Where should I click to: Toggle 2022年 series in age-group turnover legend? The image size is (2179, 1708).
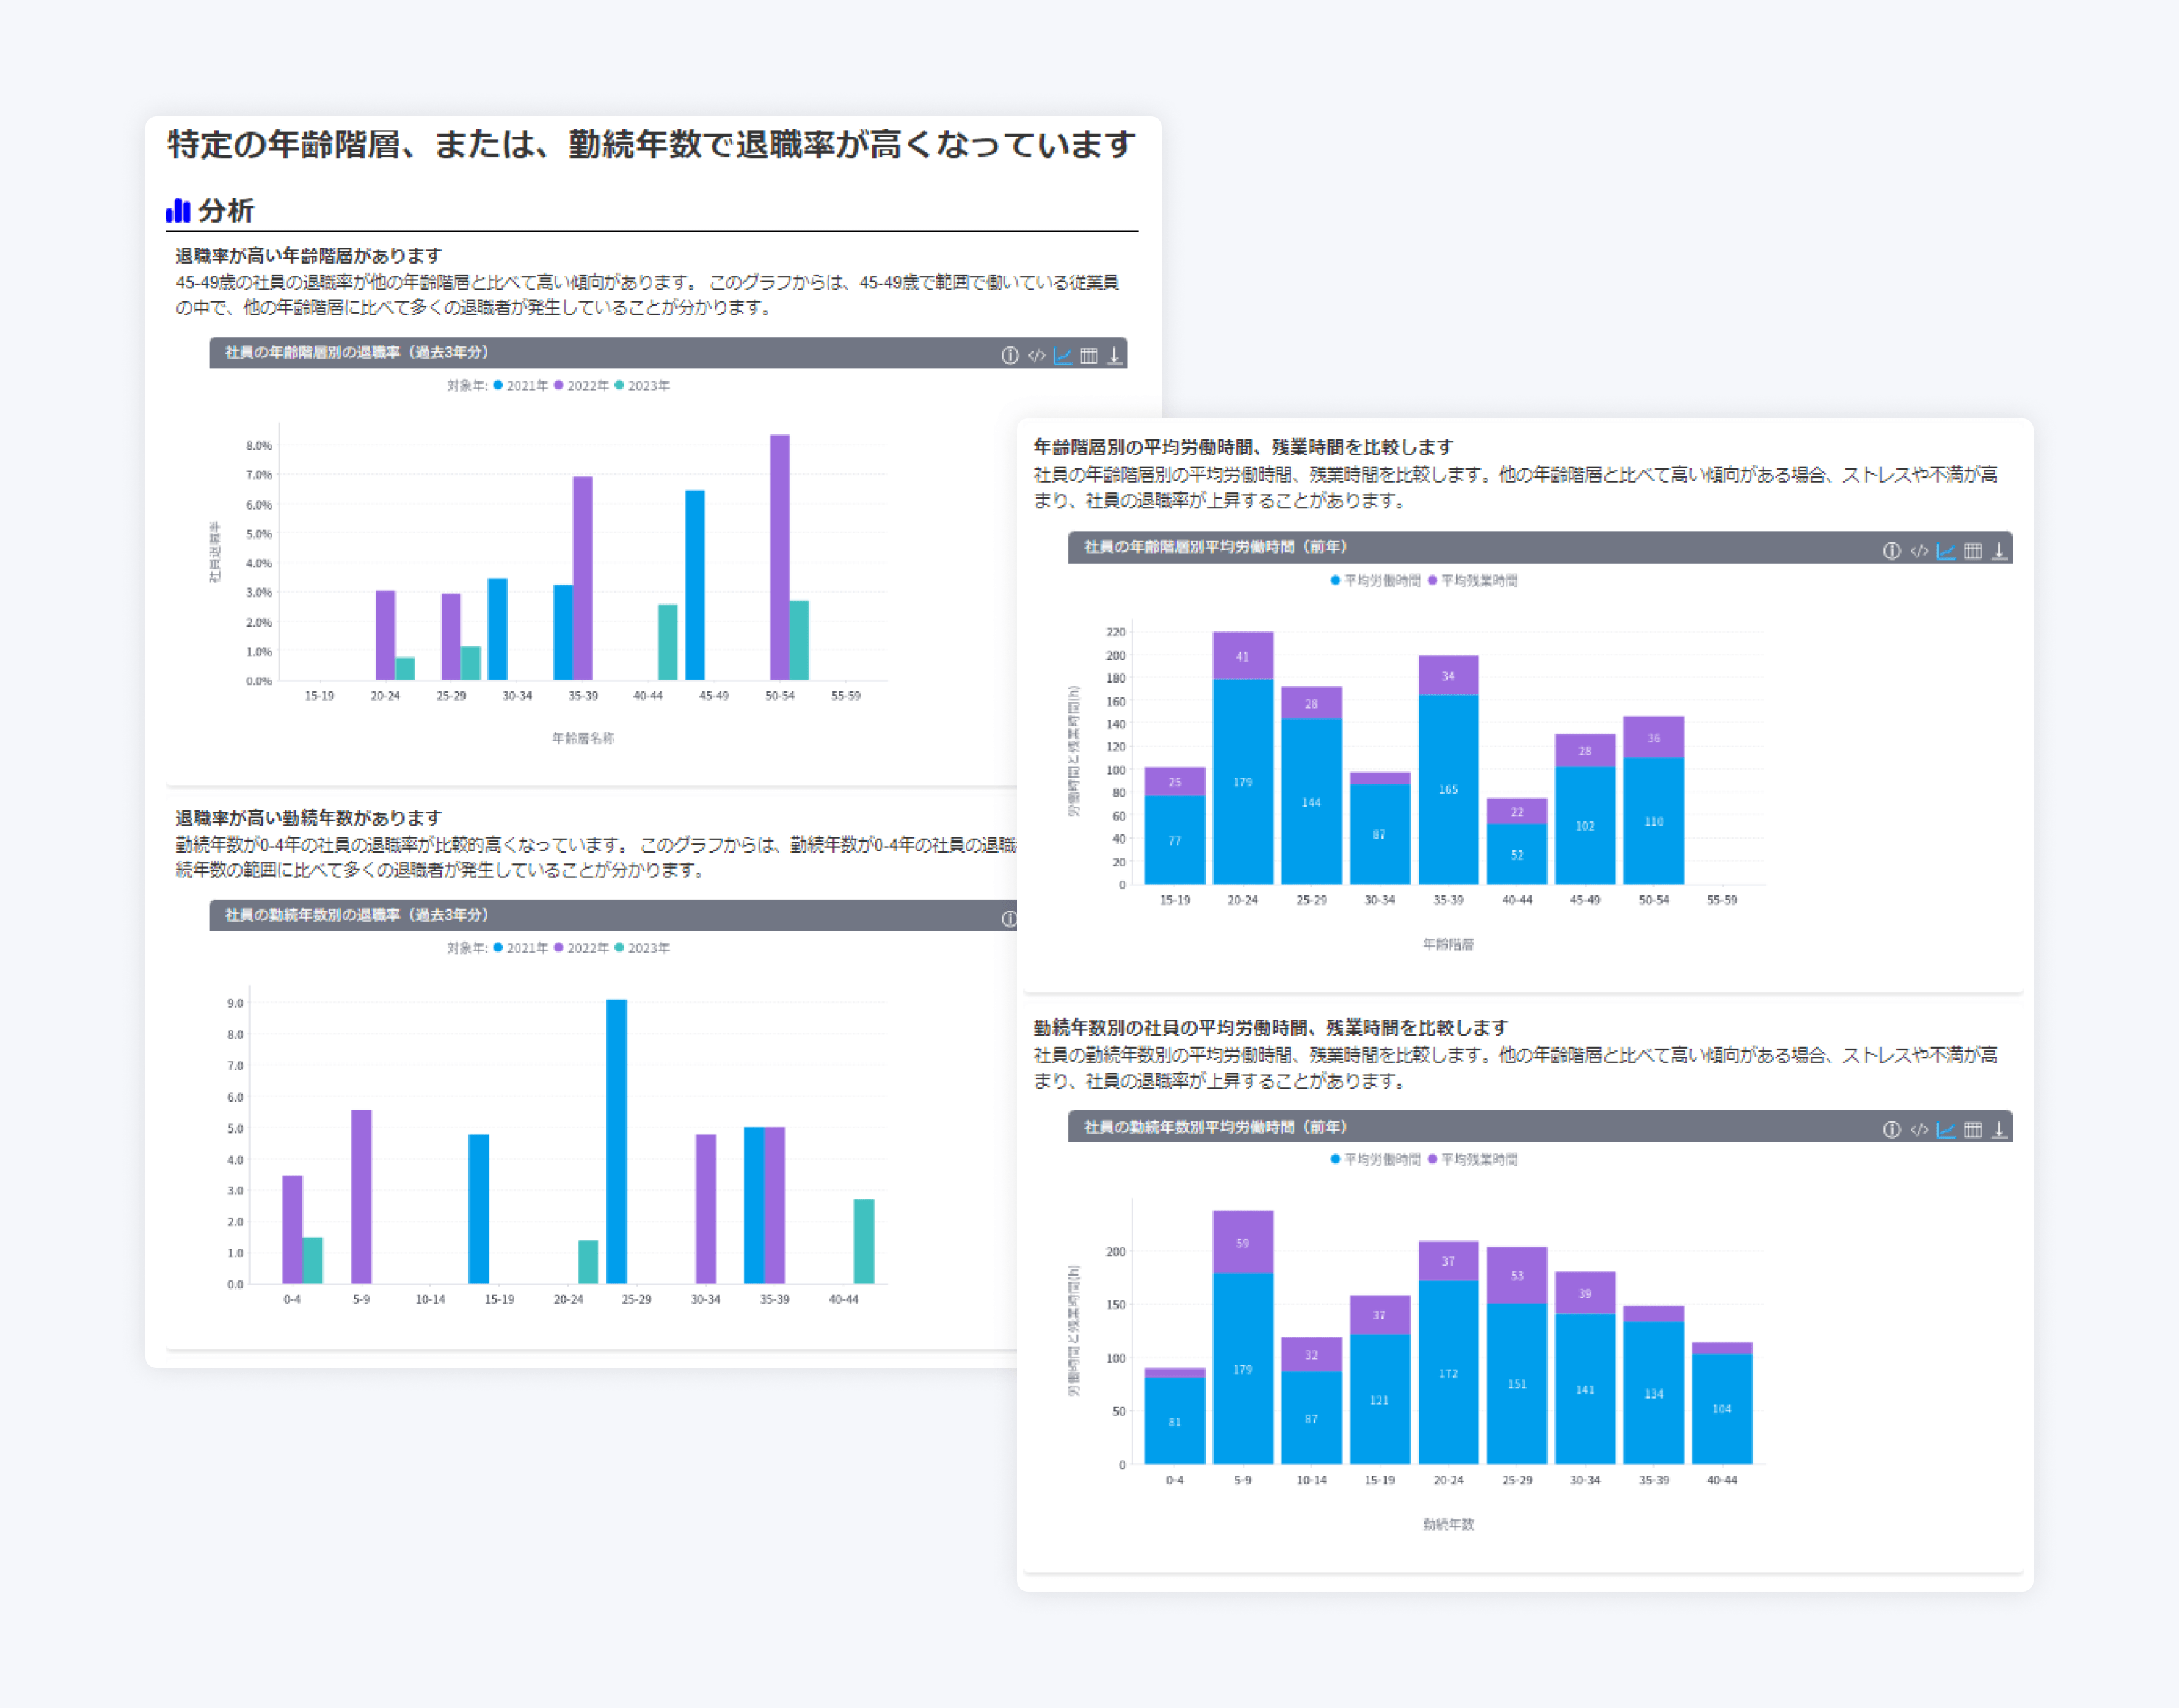581,385
